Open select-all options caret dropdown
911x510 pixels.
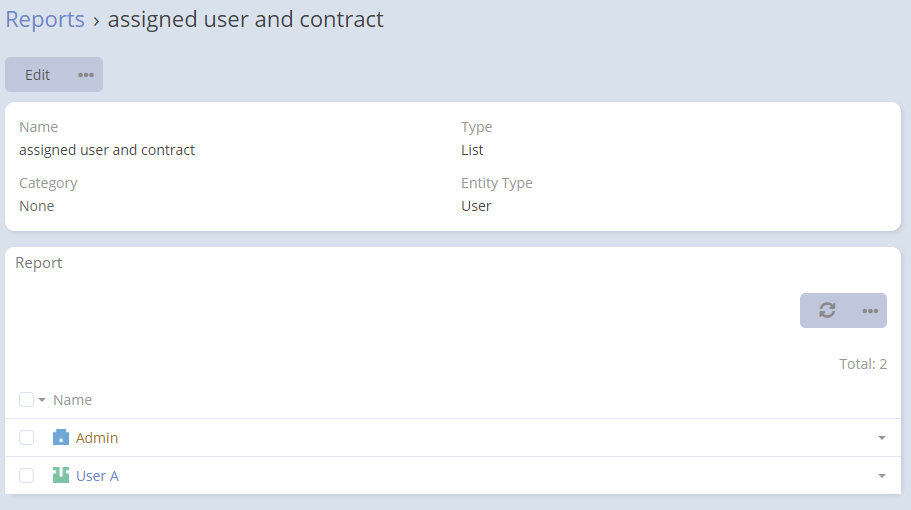pos(42,401)
